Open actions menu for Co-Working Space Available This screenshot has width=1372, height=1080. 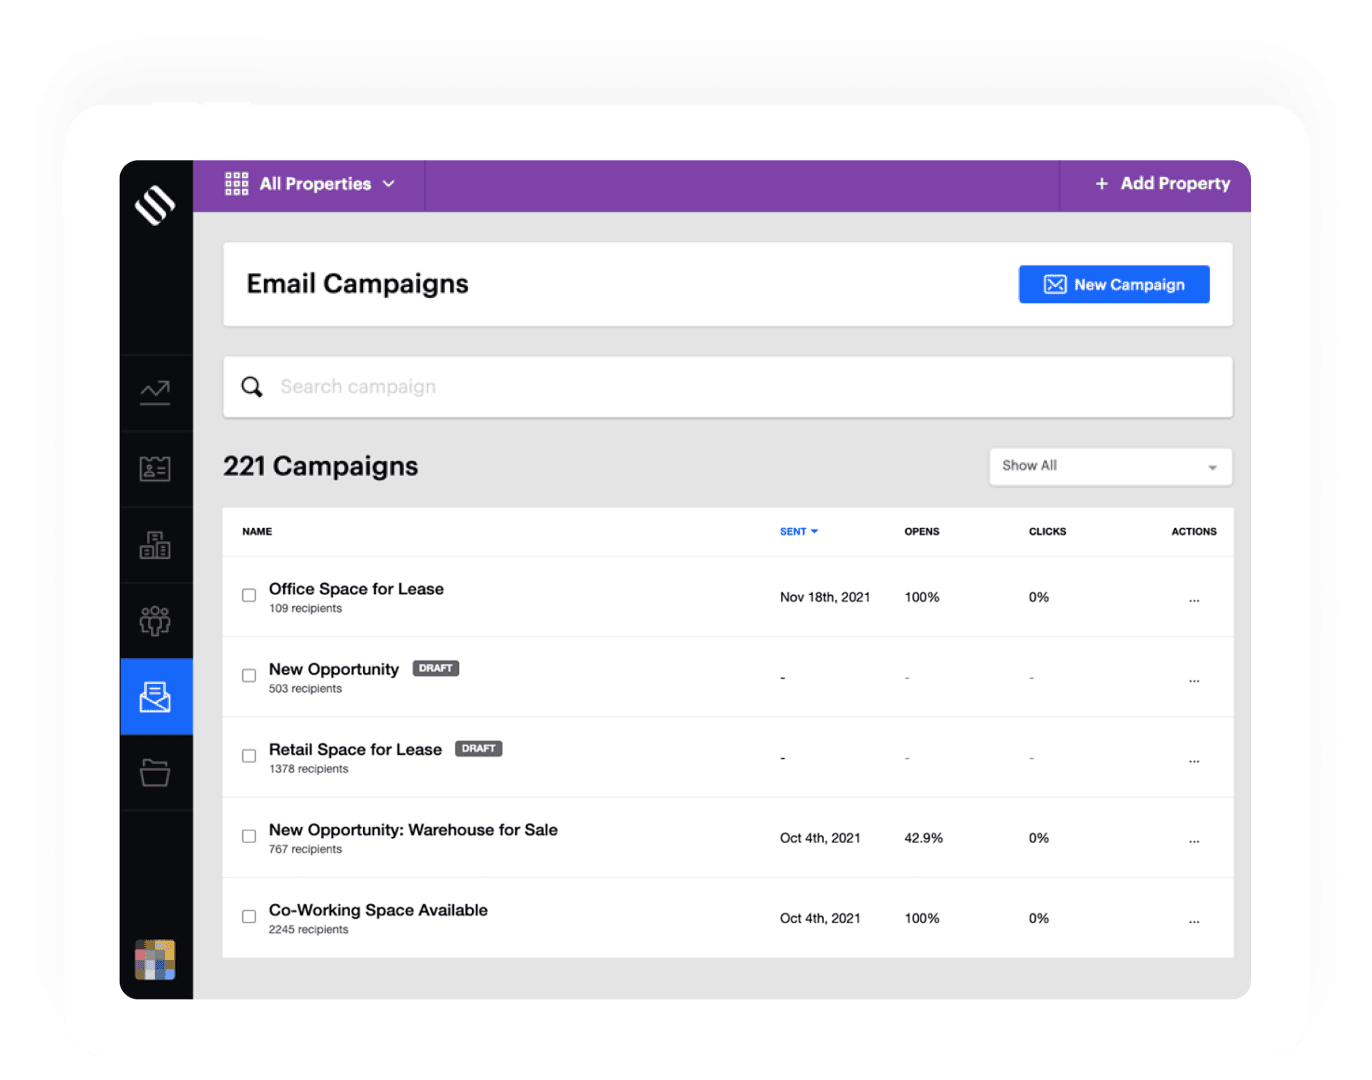click(1194, 921)
